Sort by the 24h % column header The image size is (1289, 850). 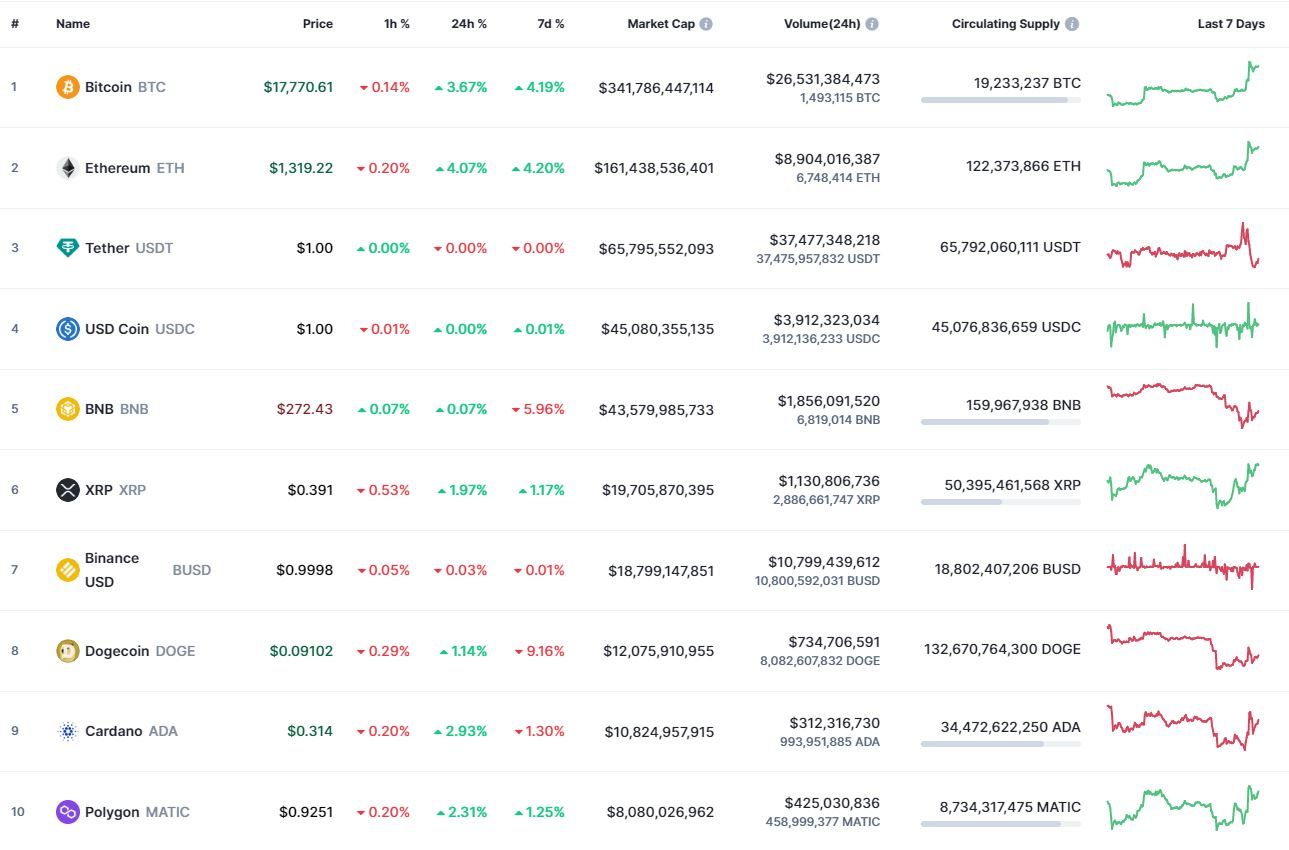[469, 24]
